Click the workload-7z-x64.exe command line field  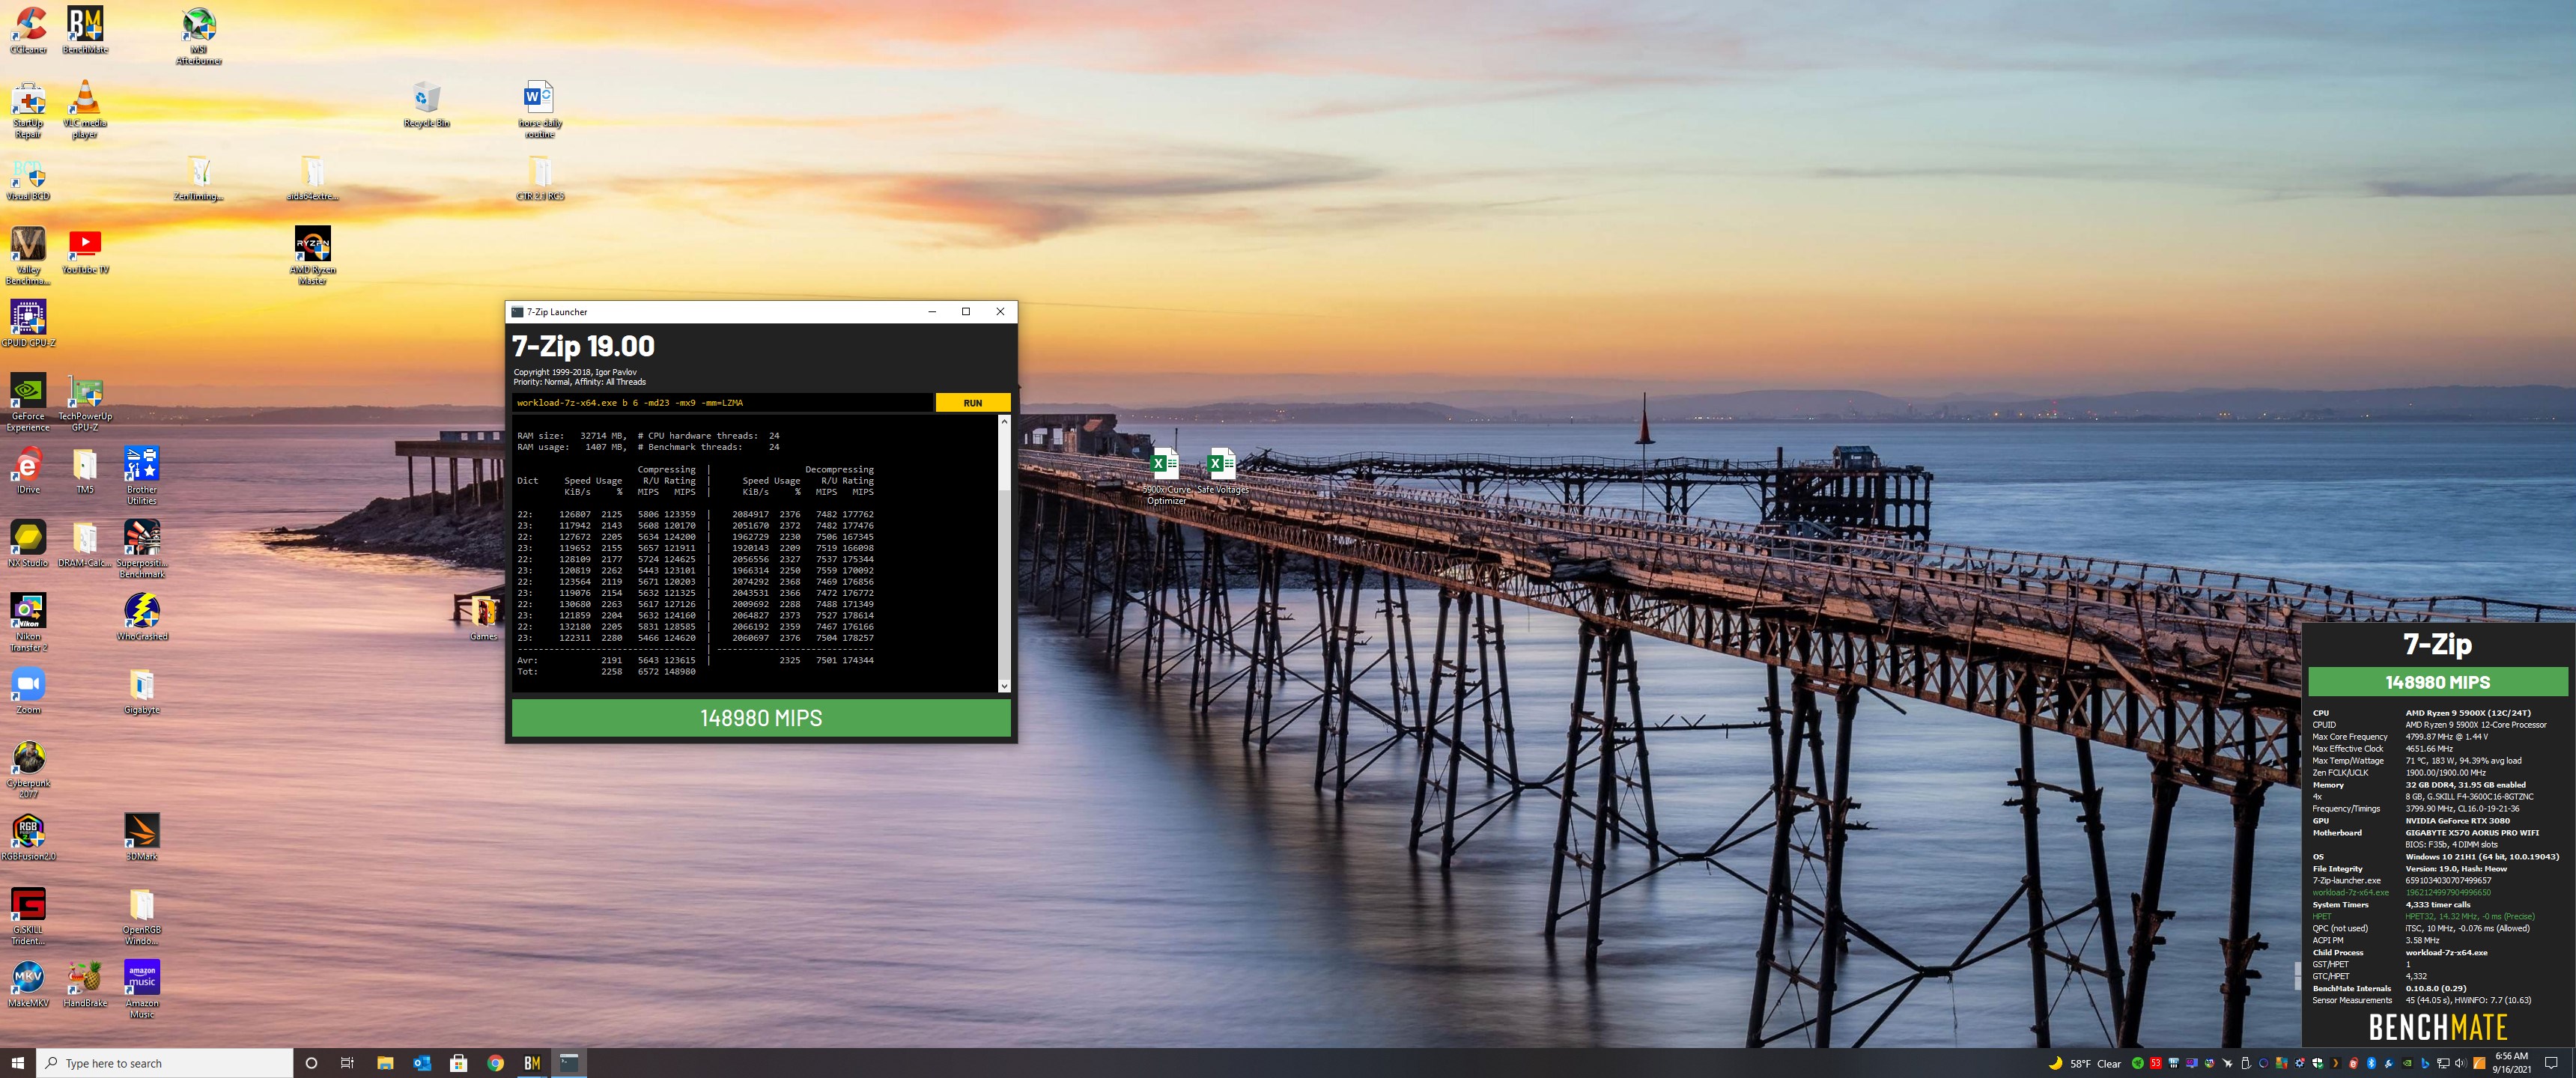click(722, 403)
